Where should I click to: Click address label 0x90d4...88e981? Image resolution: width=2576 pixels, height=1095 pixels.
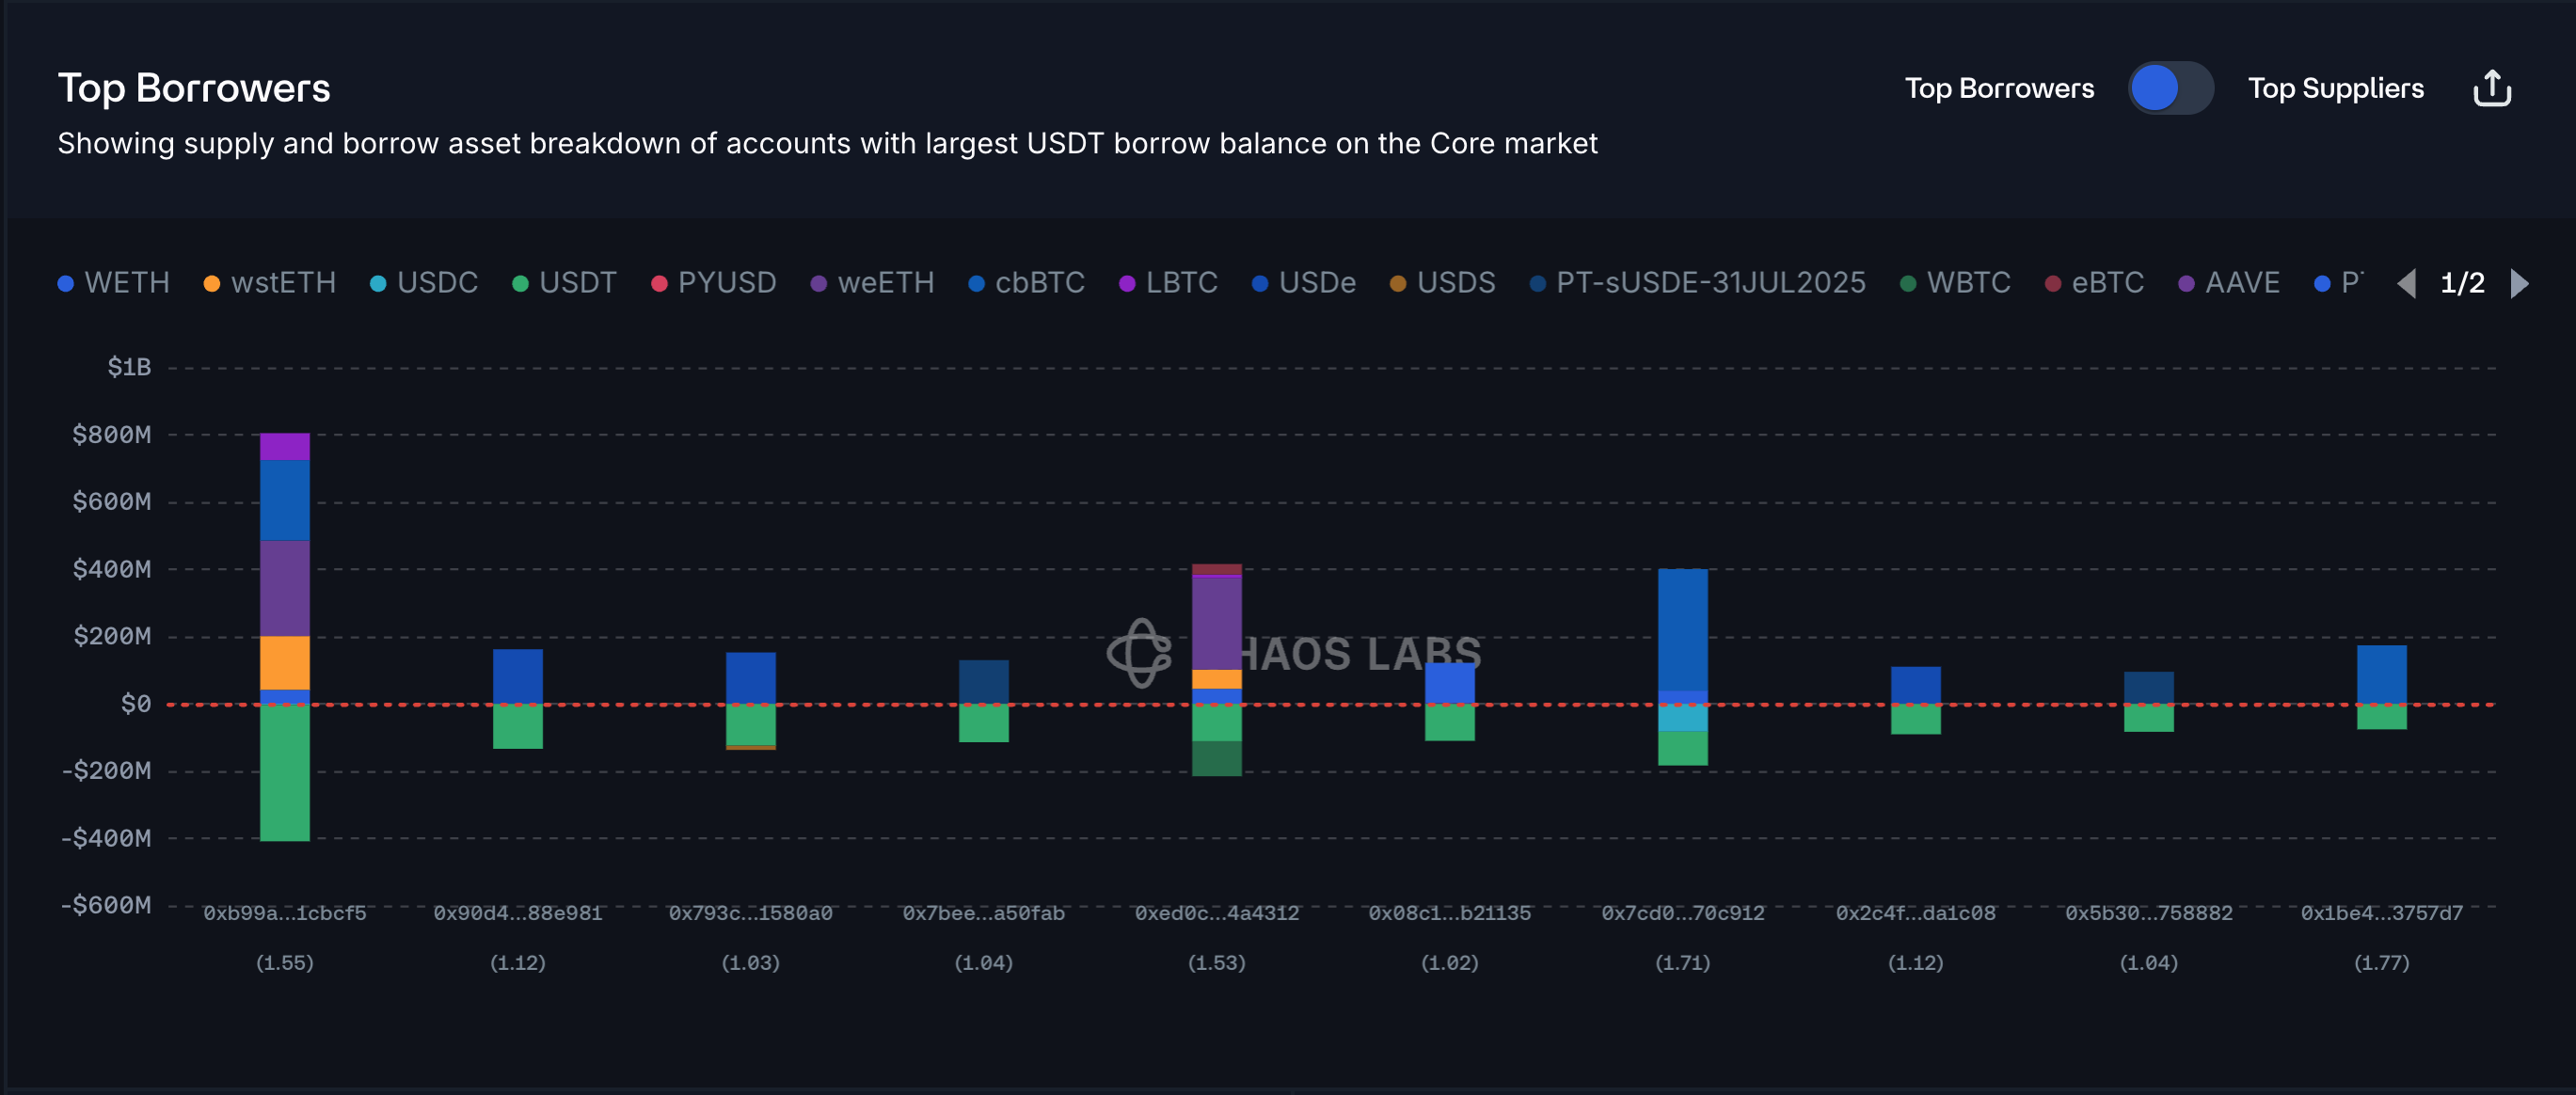coord(517,913)
